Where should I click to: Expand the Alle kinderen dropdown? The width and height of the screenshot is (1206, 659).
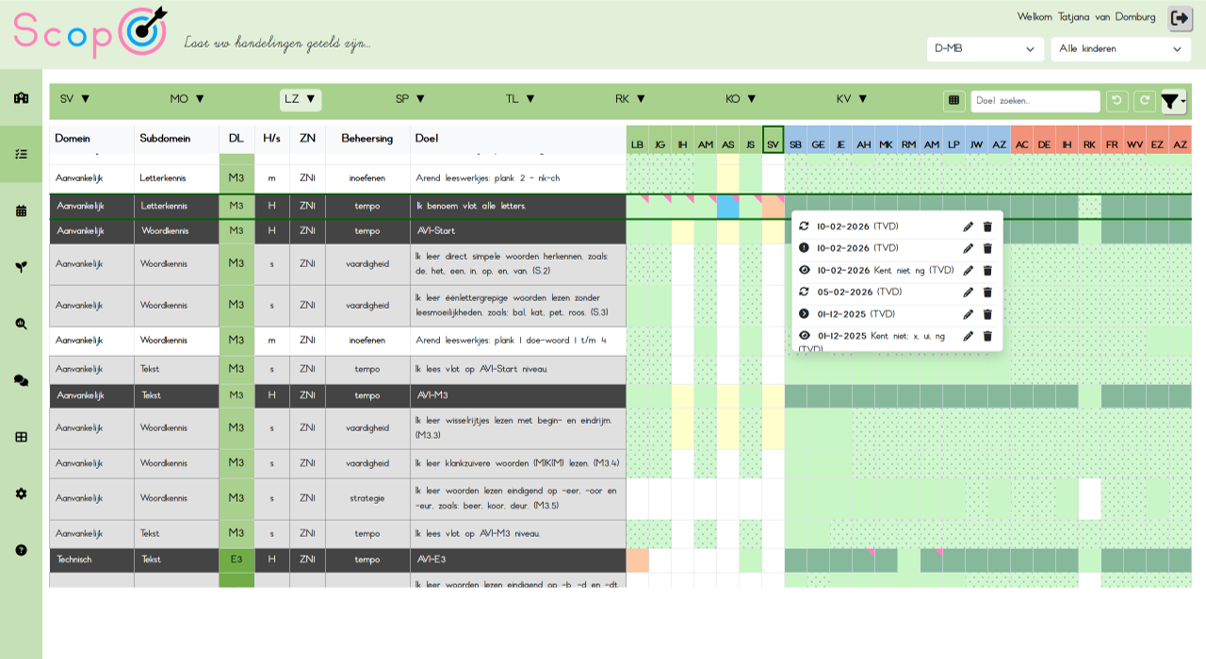coord(1120,49)
